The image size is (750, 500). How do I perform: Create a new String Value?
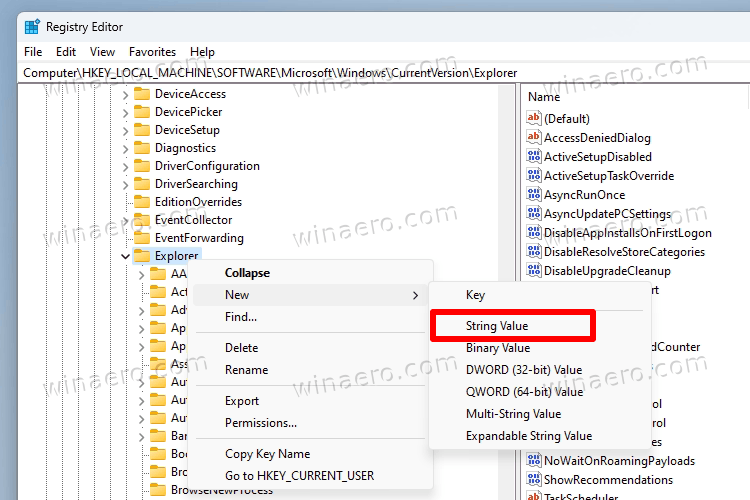pyautogui.click(x=540, y=326)
